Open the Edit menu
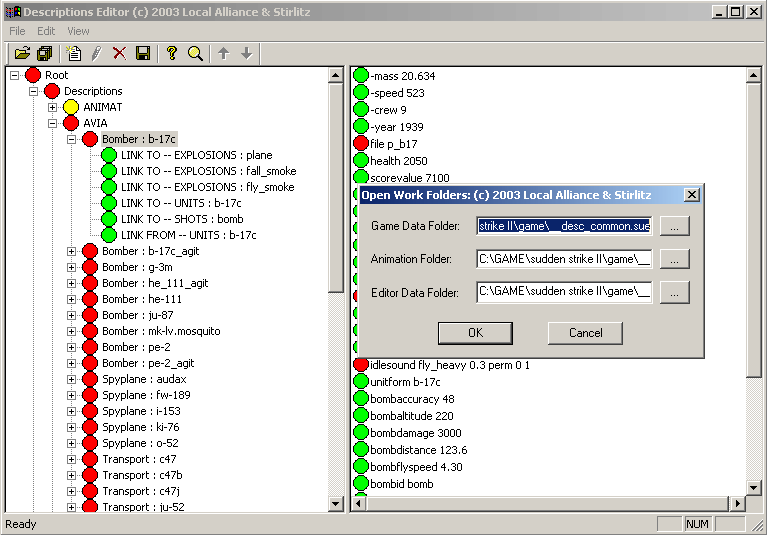This screenshot has width=767, height=535. [46, 31]
